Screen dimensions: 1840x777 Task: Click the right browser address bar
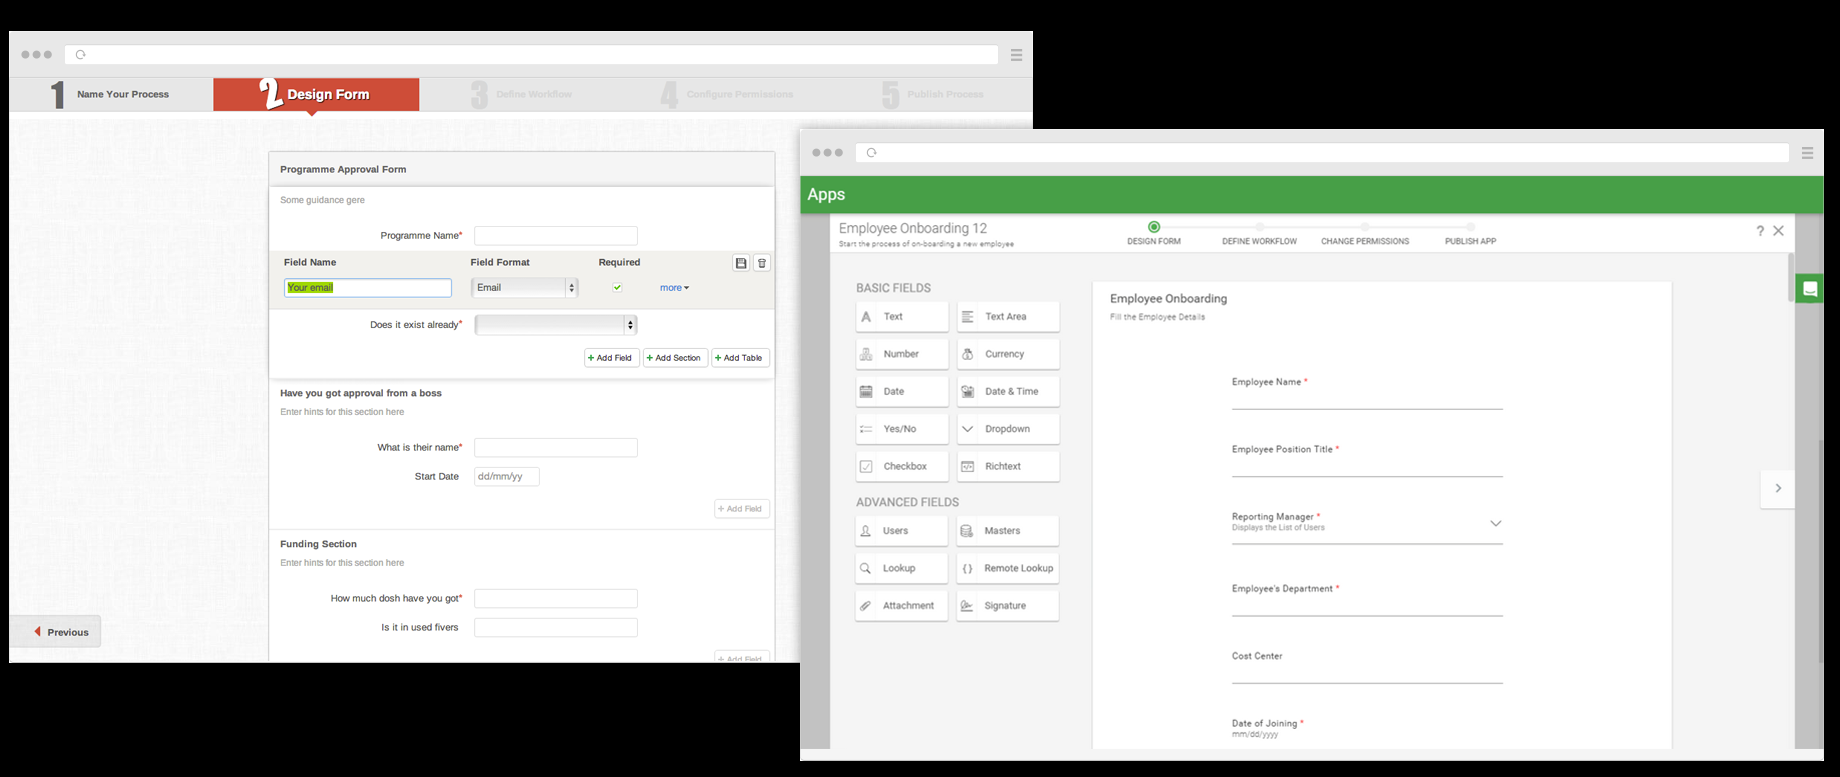pos(1322,153)
